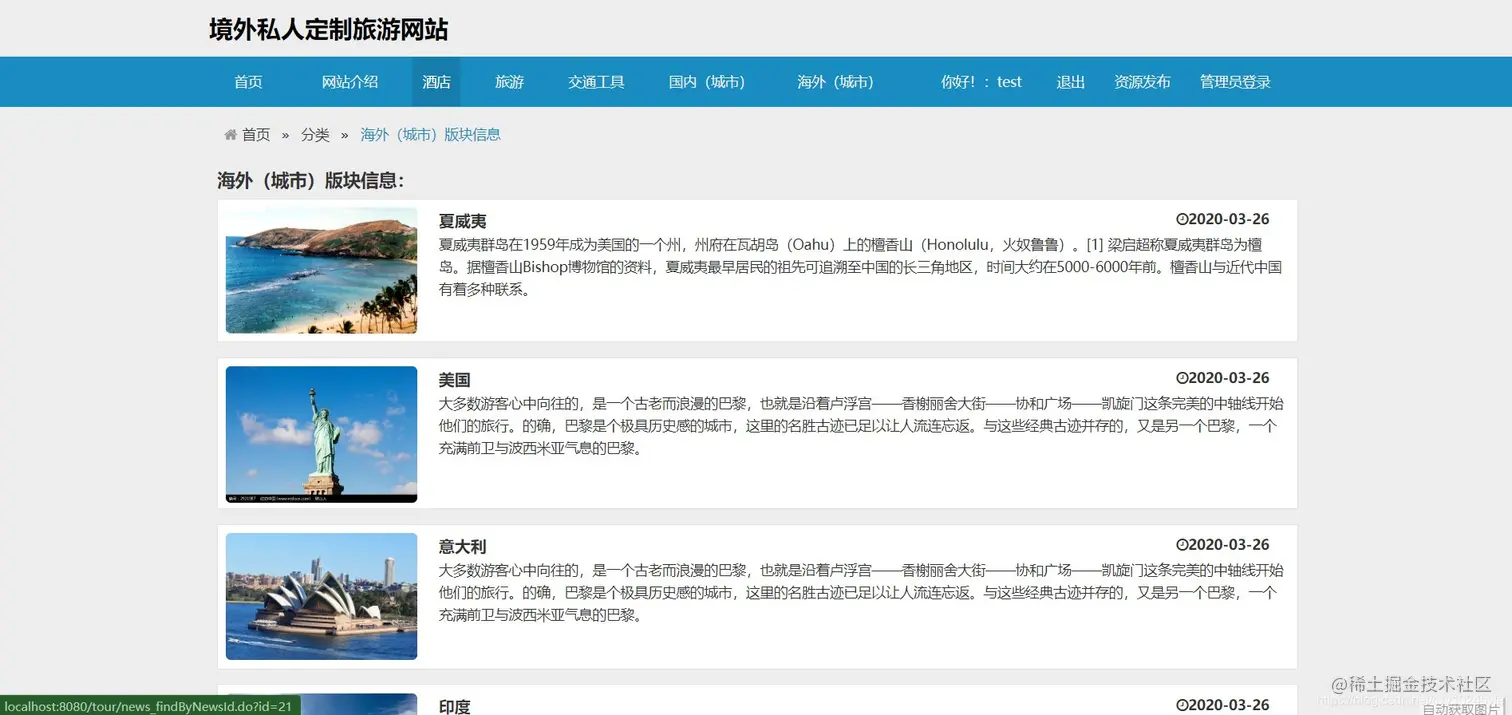Click the 美国 article heading
The width and height of the screenshot is (1512, 715).
(455, 380)
